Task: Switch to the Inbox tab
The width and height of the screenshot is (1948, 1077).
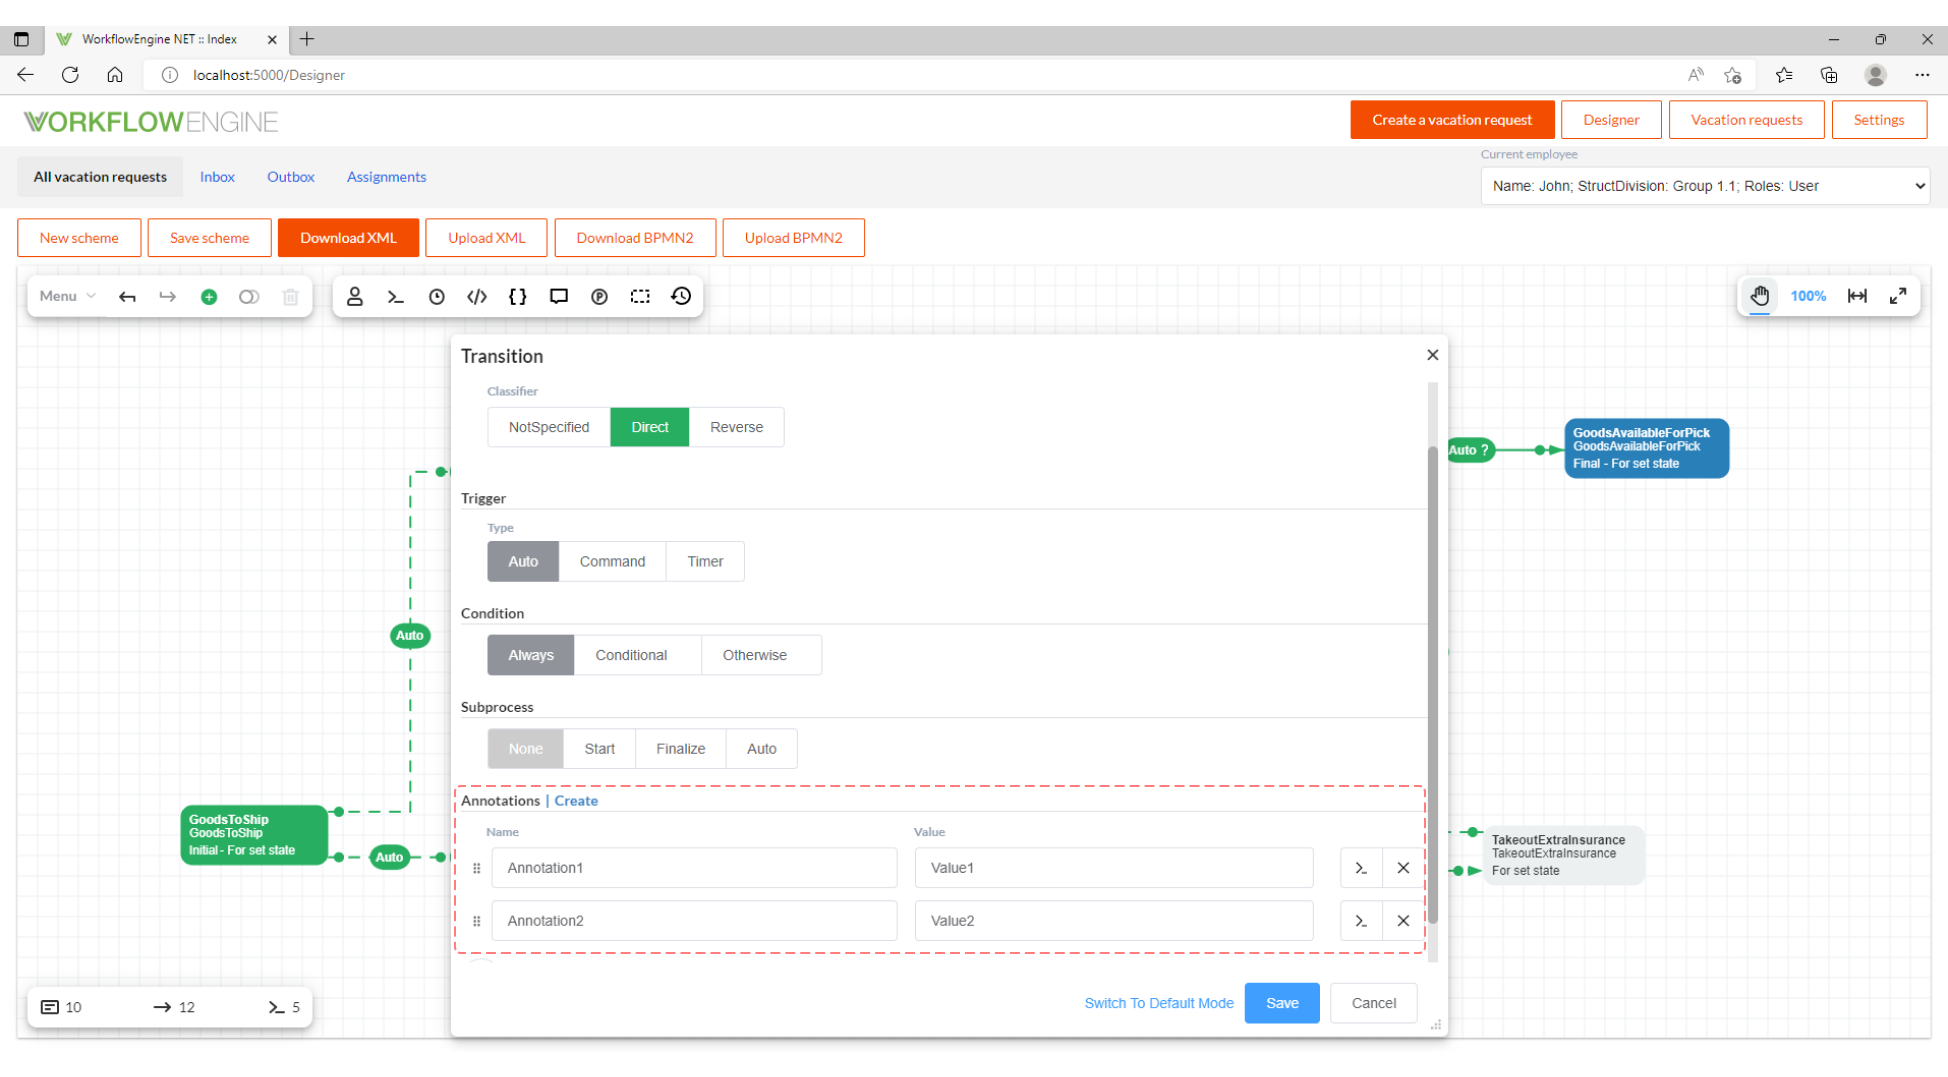Action: click(217, 177)
